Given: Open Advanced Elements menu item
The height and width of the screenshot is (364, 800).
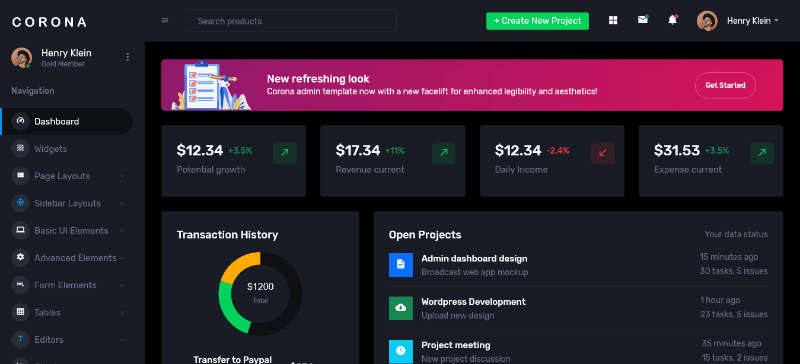Looking at the screenshot, I should (66, 257).
